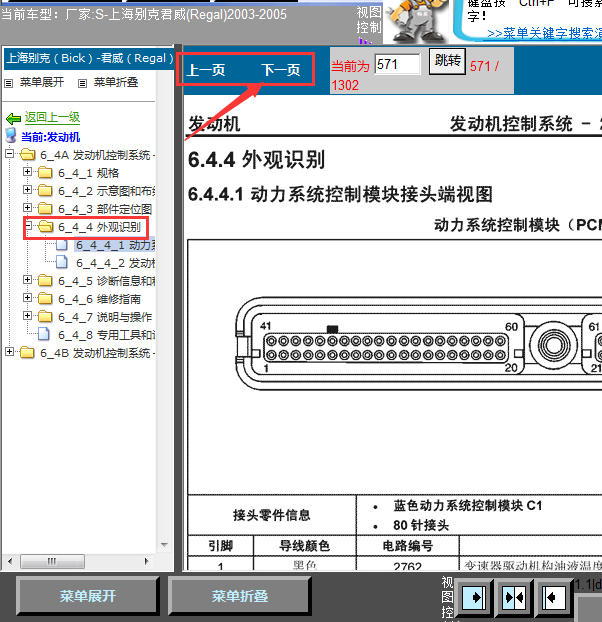
Task: Click 菜单展开 icon in sidebar header
Action: (x=8, y=83)
